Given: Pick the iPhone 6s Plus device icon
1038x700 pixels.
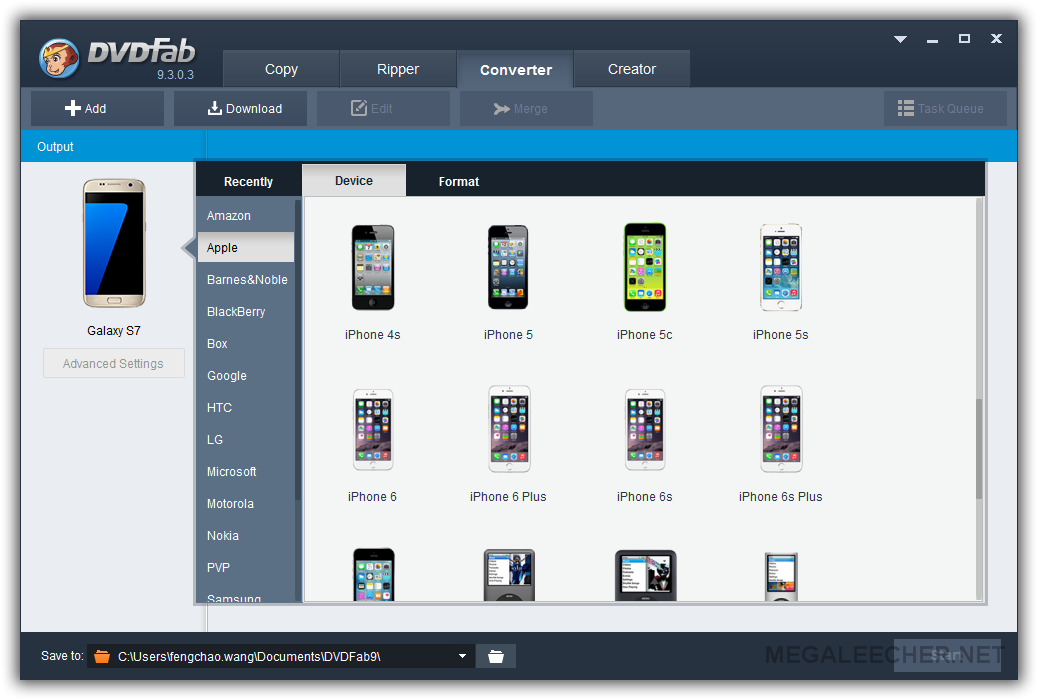Looking at the screenshot, I should coord(781,429).
